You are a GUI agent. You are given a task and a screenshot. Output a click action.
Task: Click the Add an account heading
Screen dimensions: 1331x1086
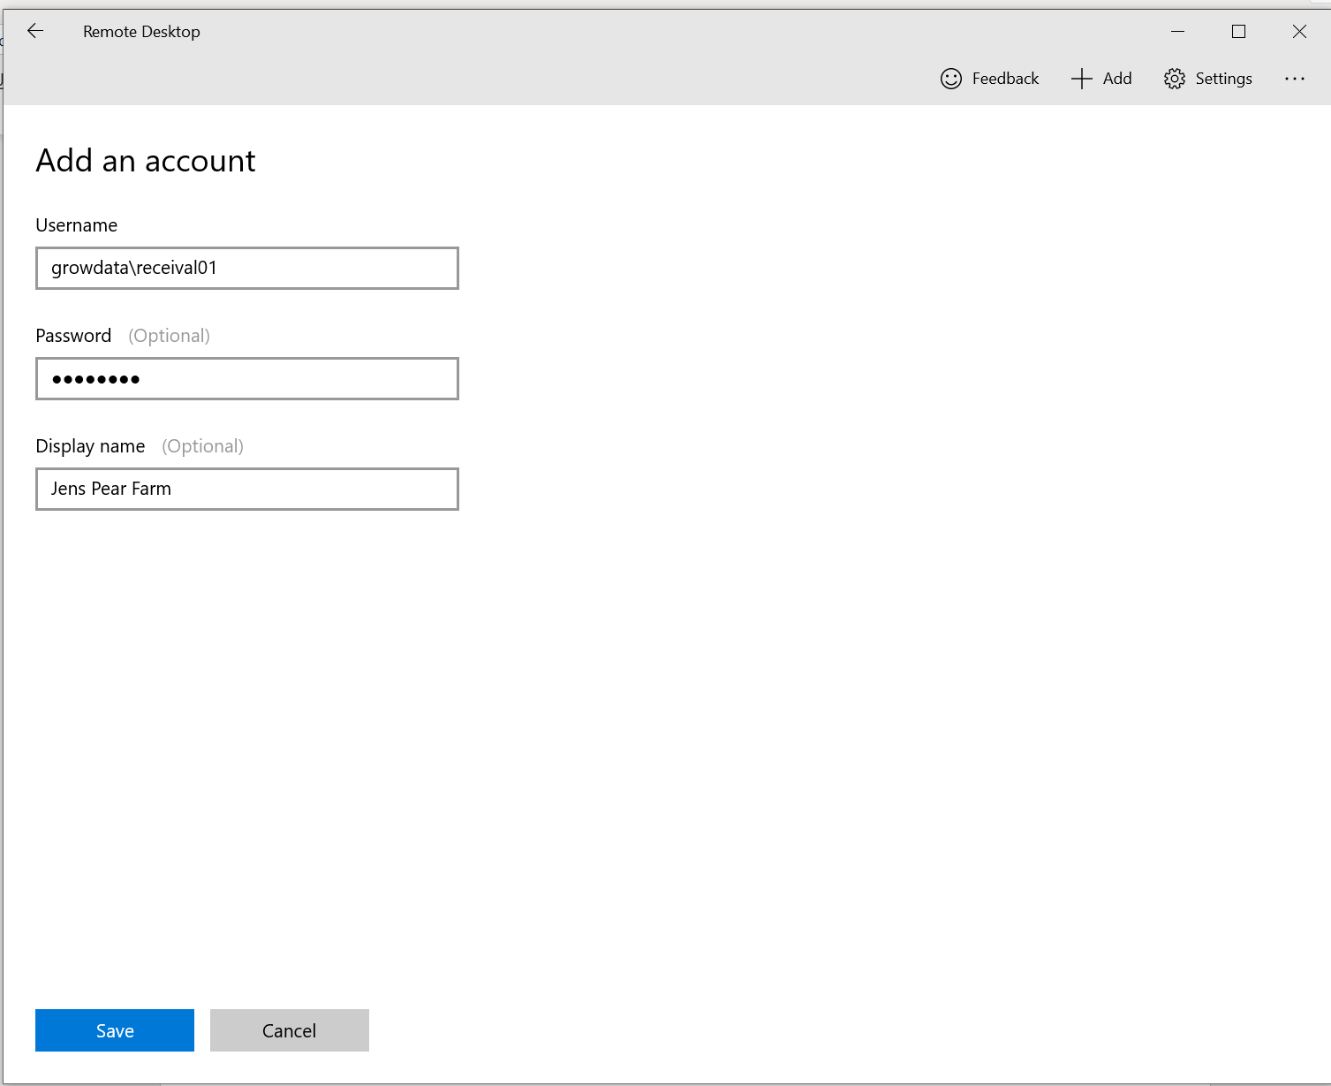click(x=146, y=160)
